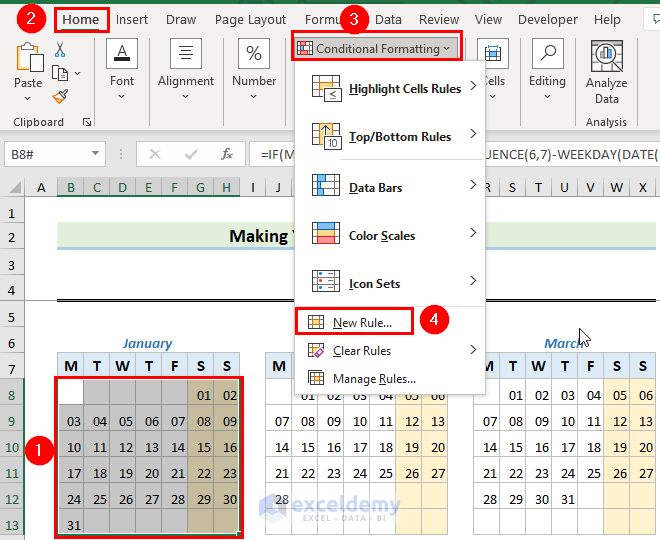The height and width of the screenshot is (540, 660).
Task: Click the Select All corner triangle
Action: pos(15,187)
